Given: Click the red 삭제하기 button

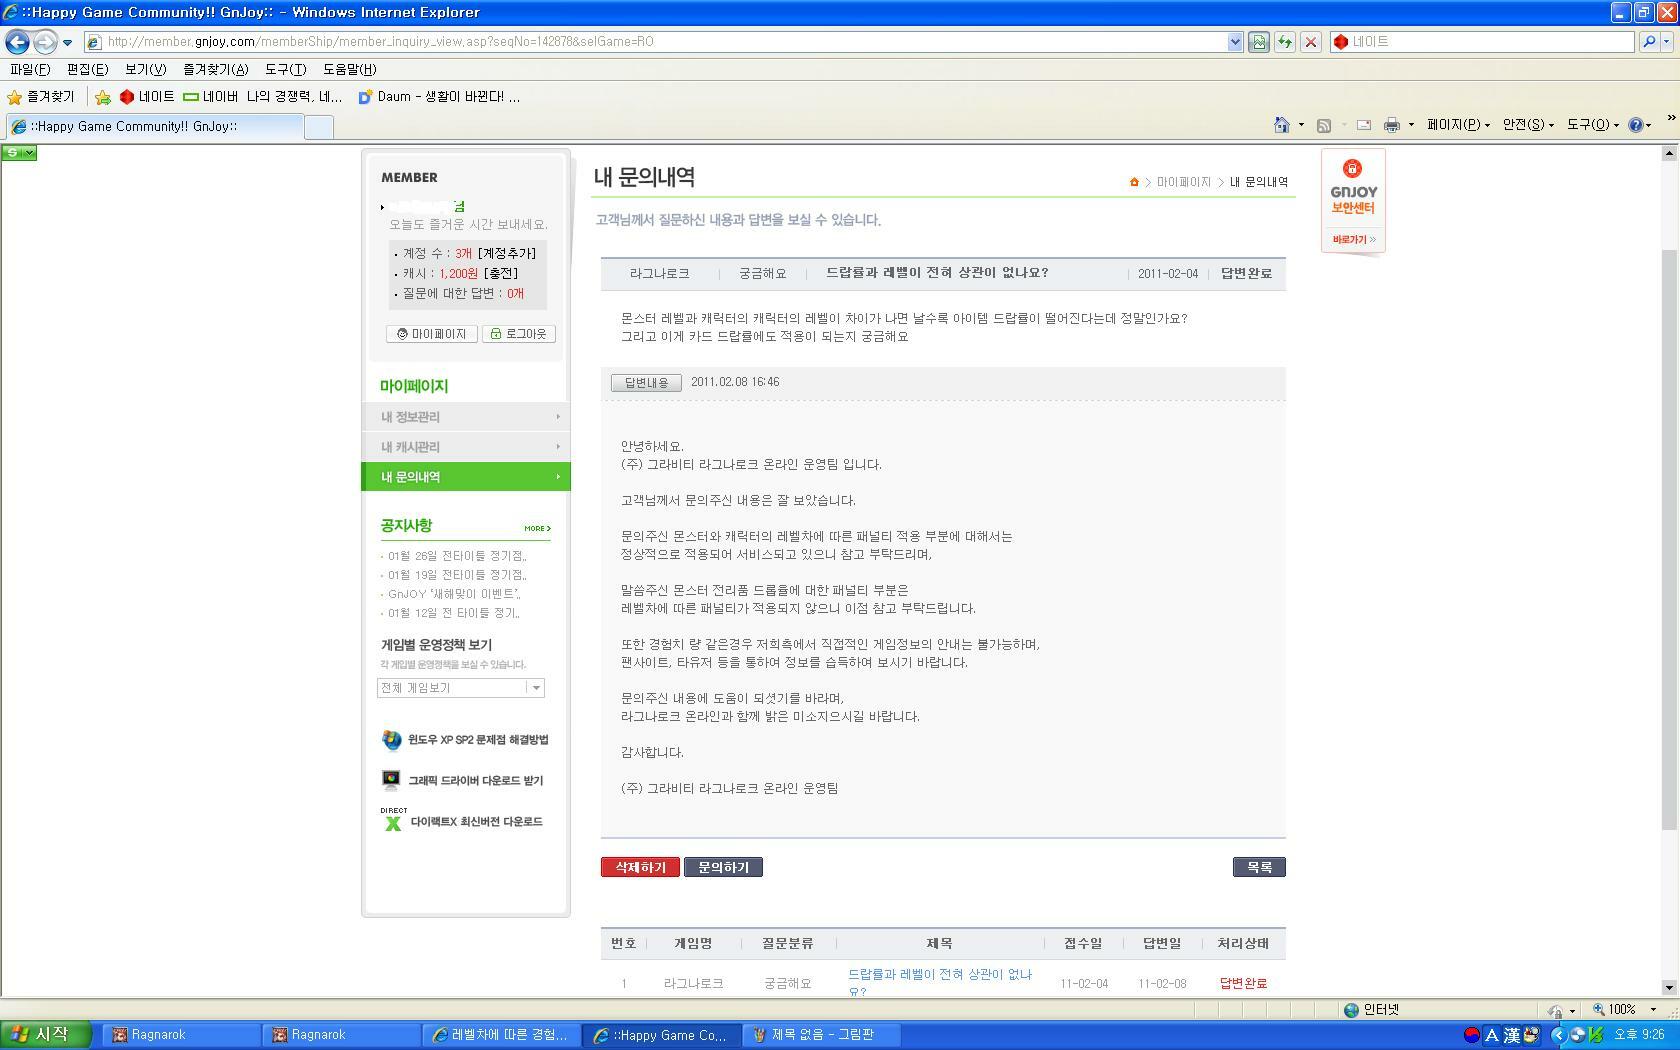Looking at the screenshot, I should point(640,867).
